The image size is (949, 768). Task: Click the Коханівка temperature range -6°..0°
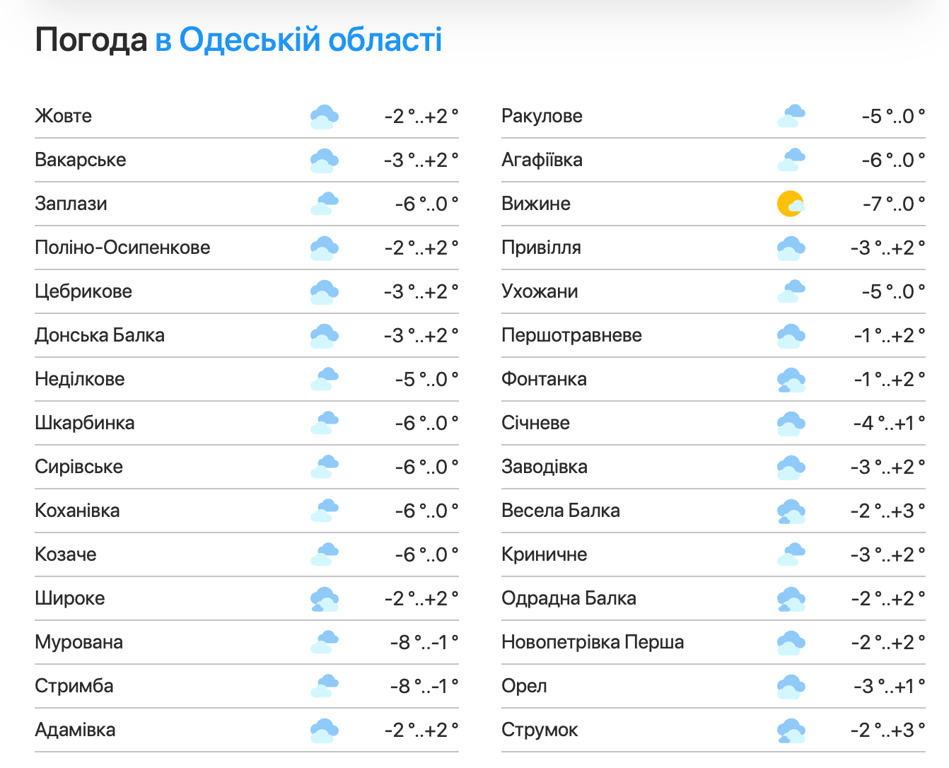tap(427, 511)
